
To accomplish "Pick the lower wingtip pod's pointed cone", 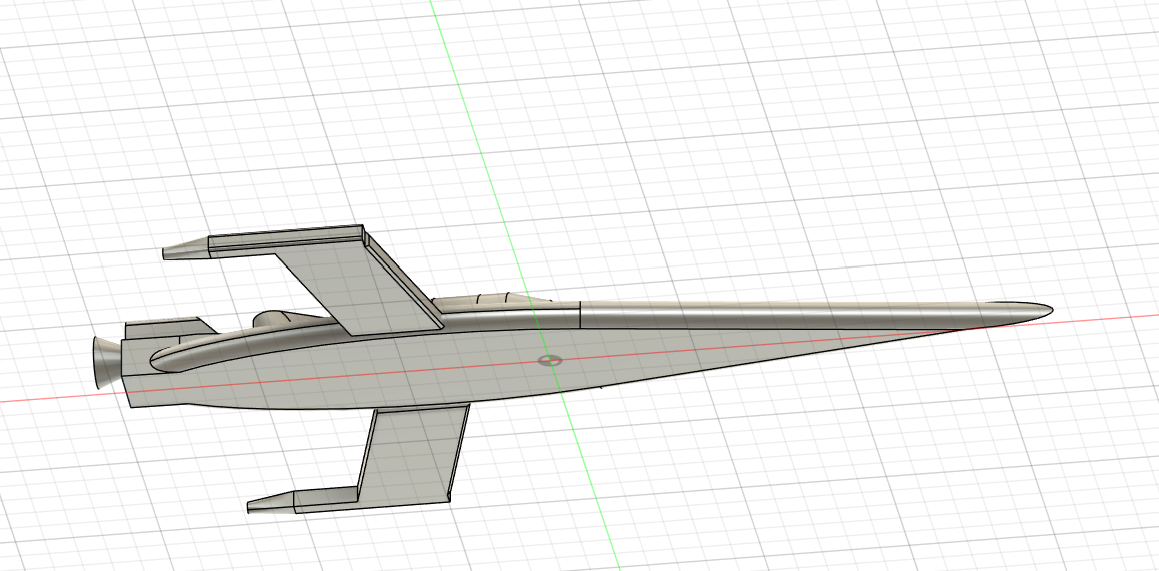I will pos(270,502).
